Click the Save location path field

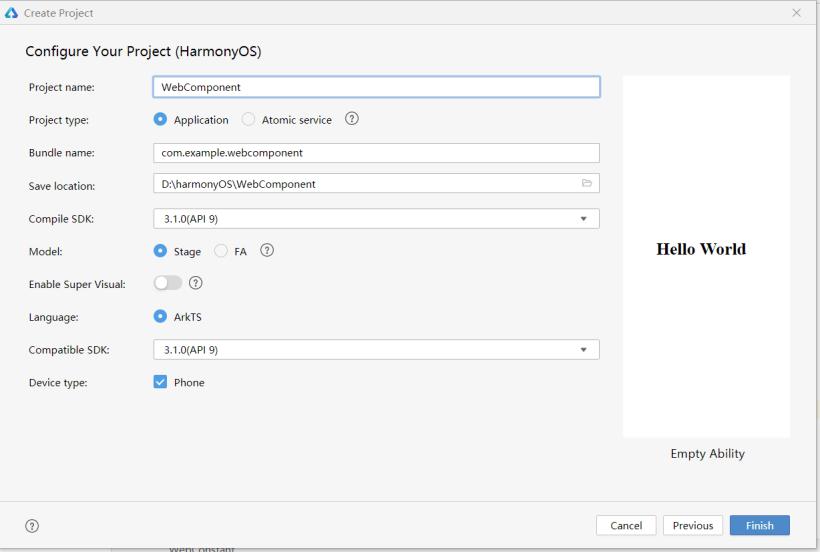point(376,183)
